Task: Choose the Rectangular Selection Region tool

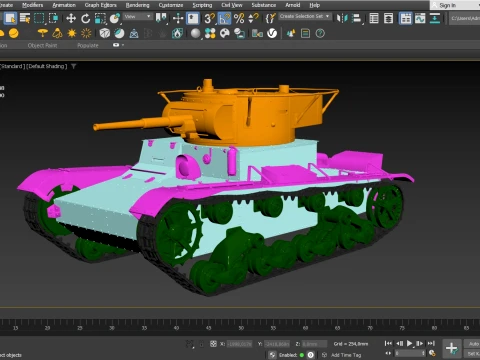Action: pos(39,18)
